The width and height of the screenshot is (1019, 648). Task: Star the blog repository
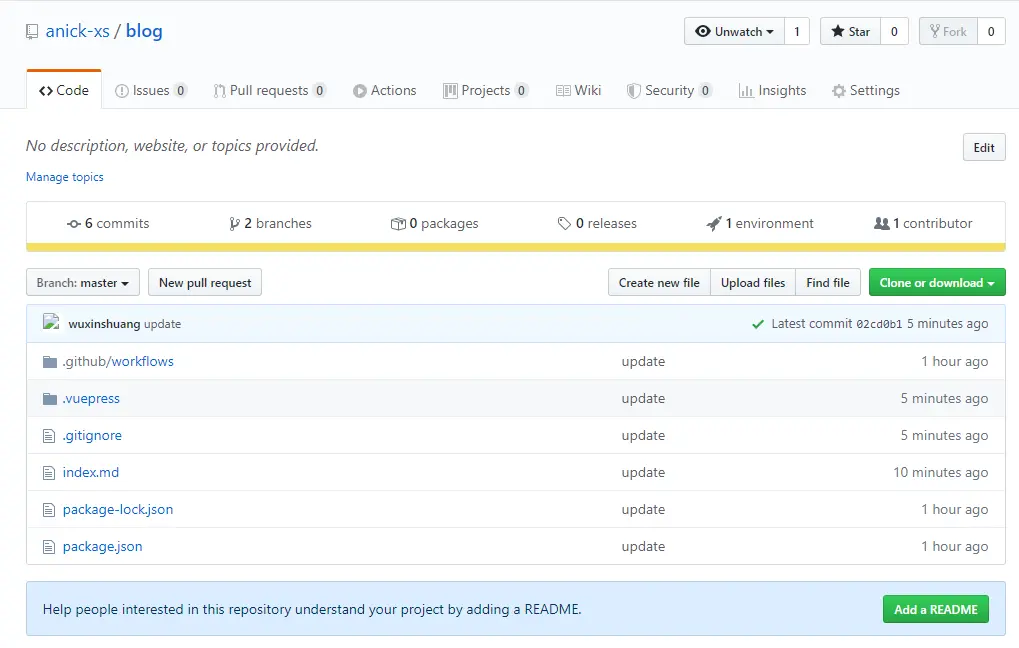click(x=851, y=31)
